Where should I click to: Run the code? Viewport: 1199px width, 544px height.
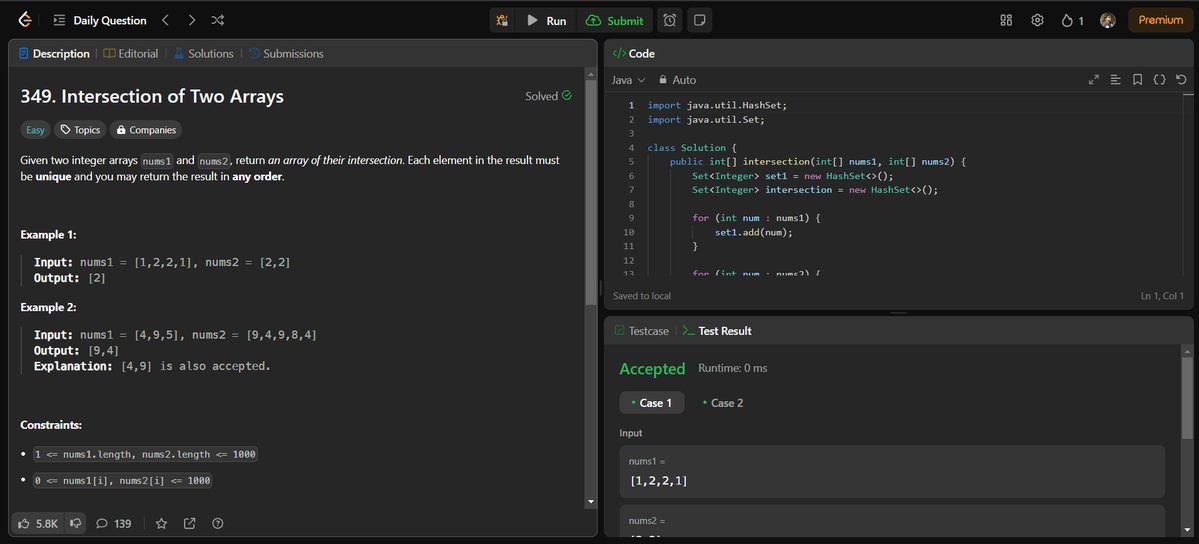(547, 21)
